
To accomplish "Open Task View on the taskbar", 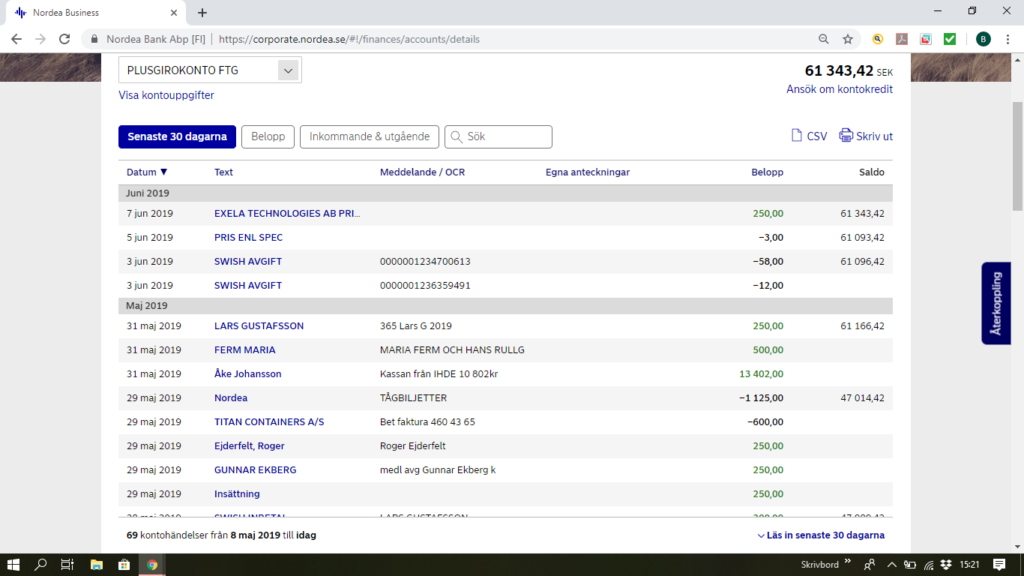I will (67, 565).
